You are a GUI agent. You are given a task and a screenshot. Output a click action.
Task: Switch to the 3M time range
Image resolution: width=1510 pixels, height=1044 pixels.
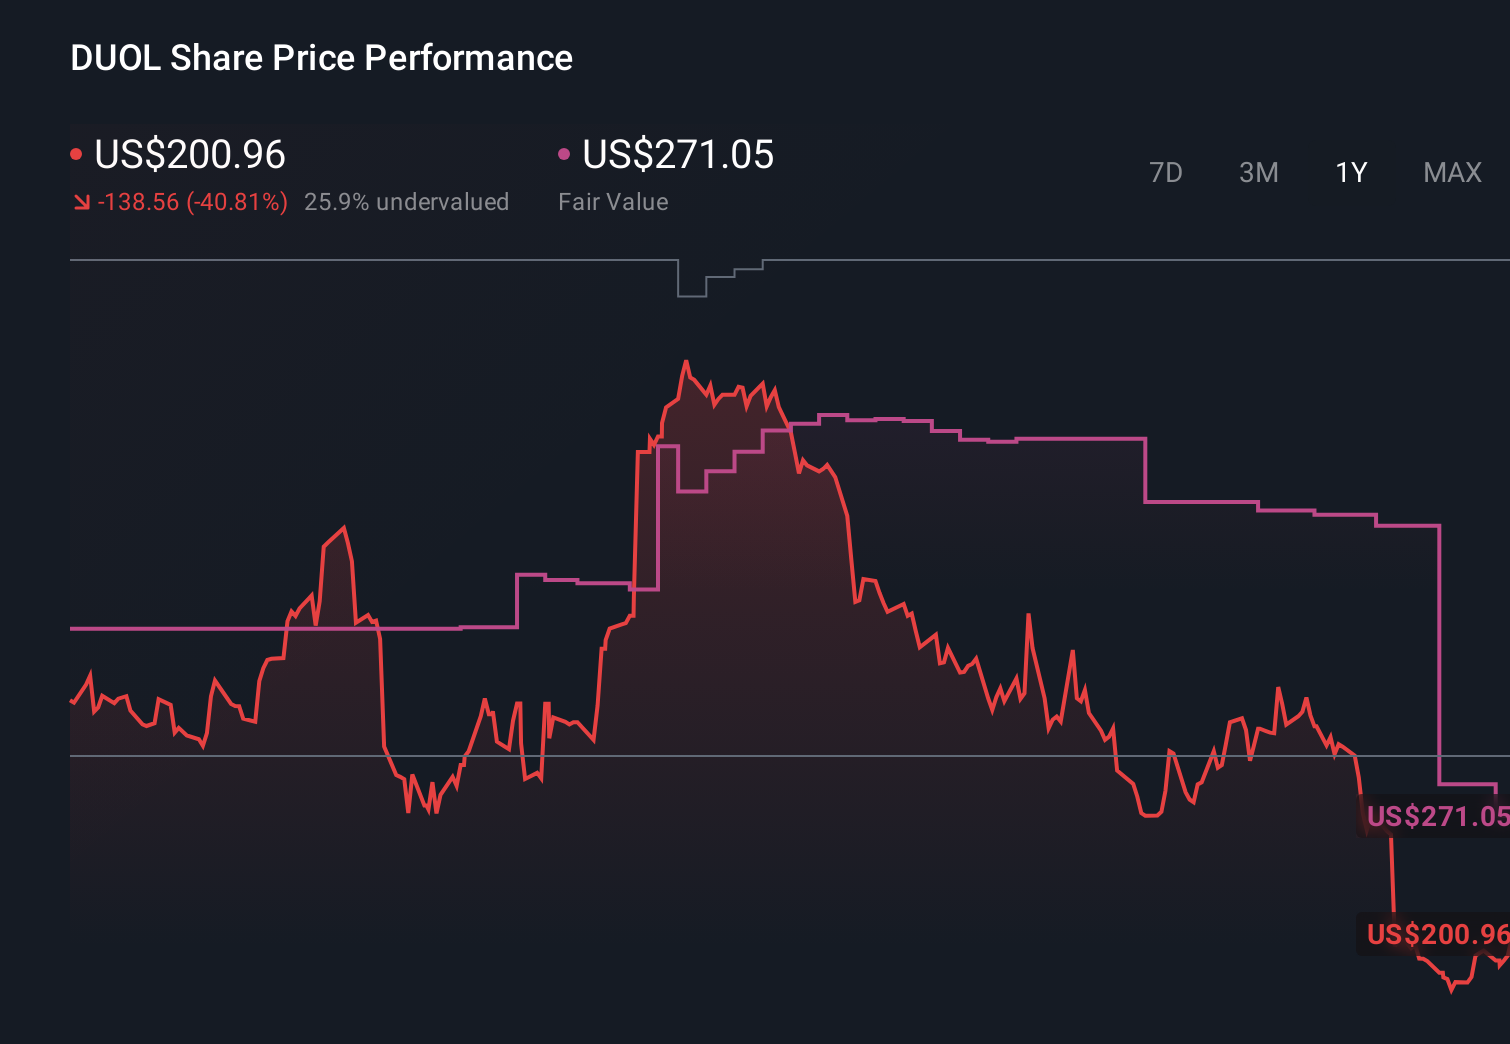(1258, 172)
